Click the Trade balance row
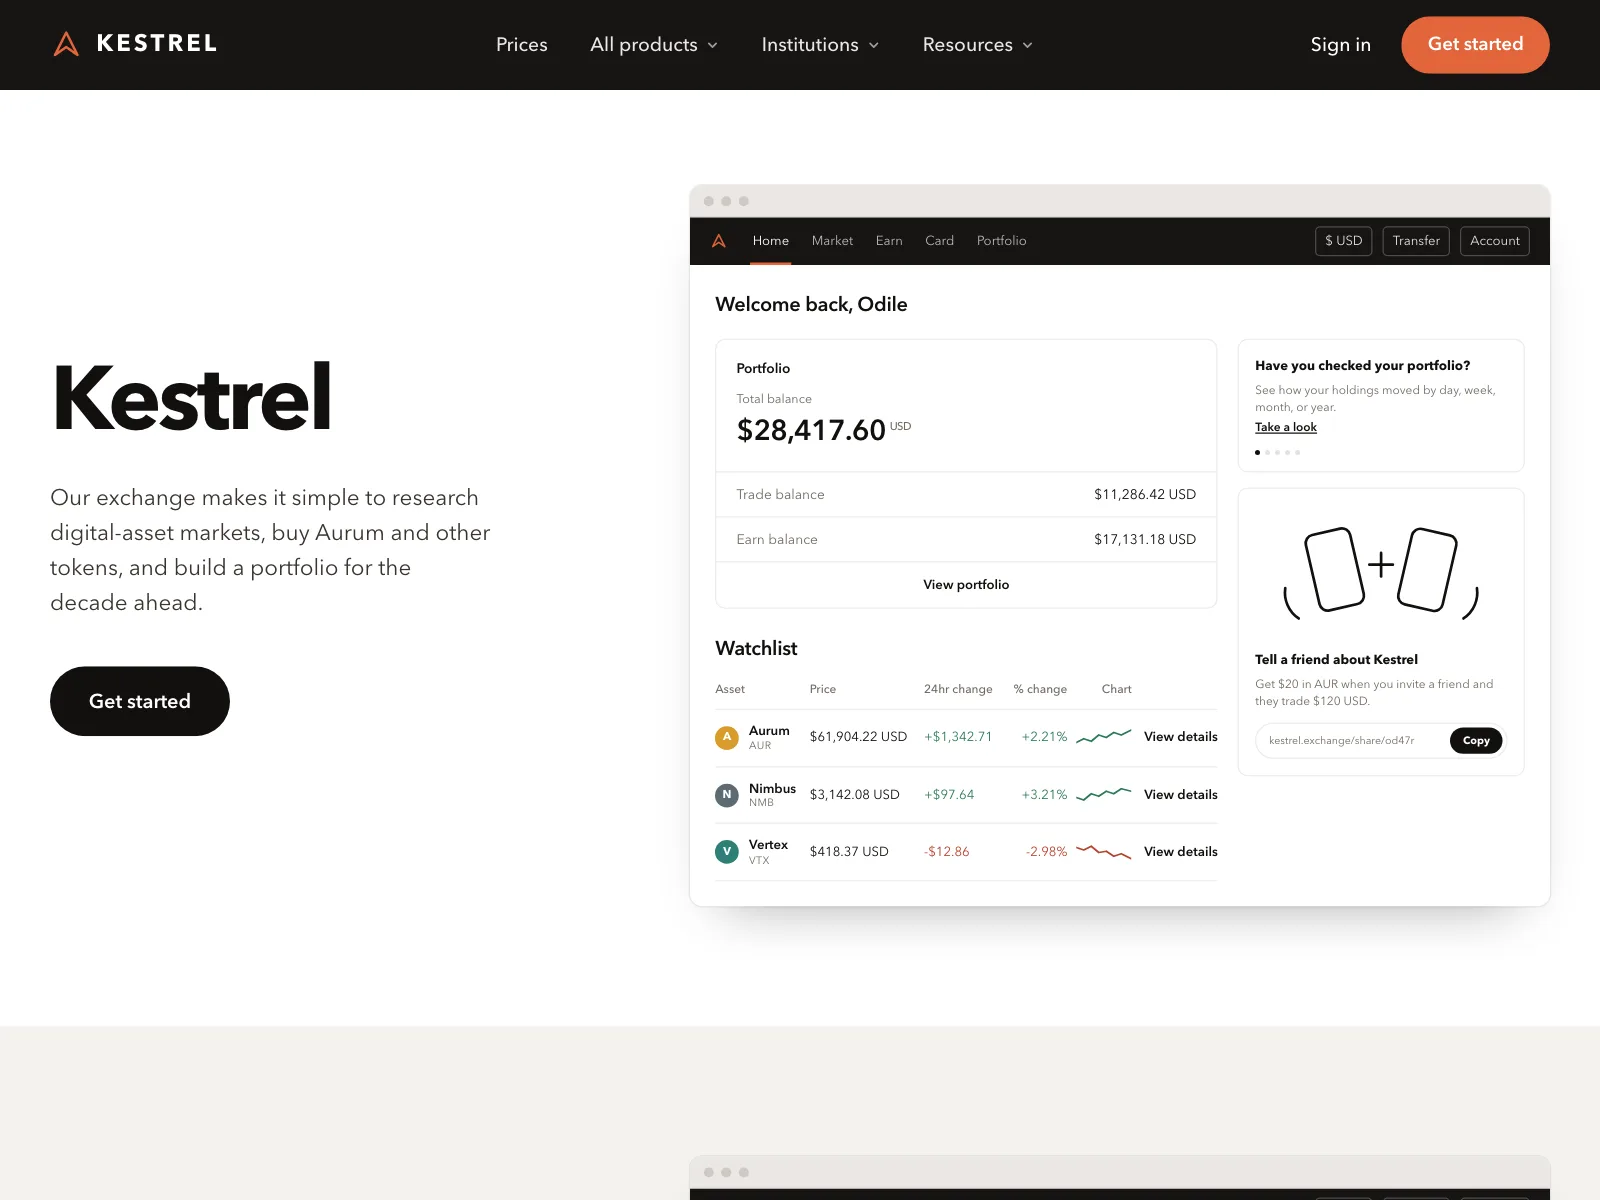1600x1200 pixels. 966,495
